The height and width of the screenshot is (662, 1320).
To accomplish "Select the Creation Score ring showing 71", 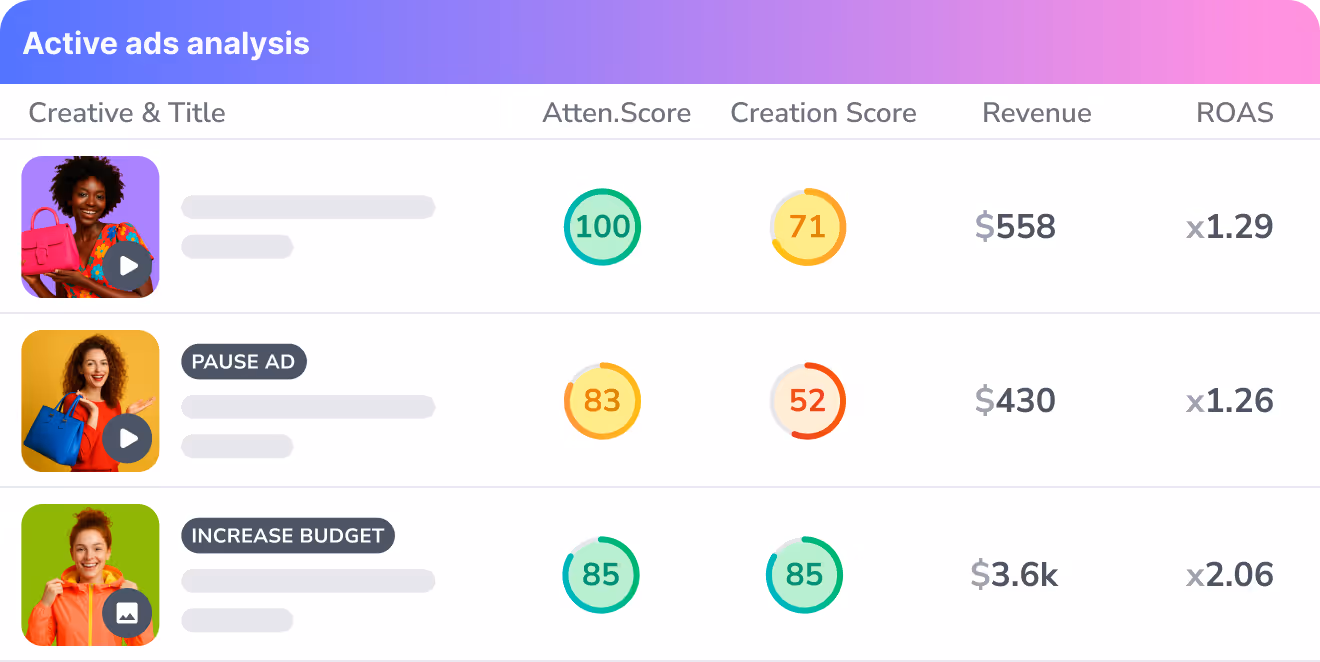I will point(807,227).
